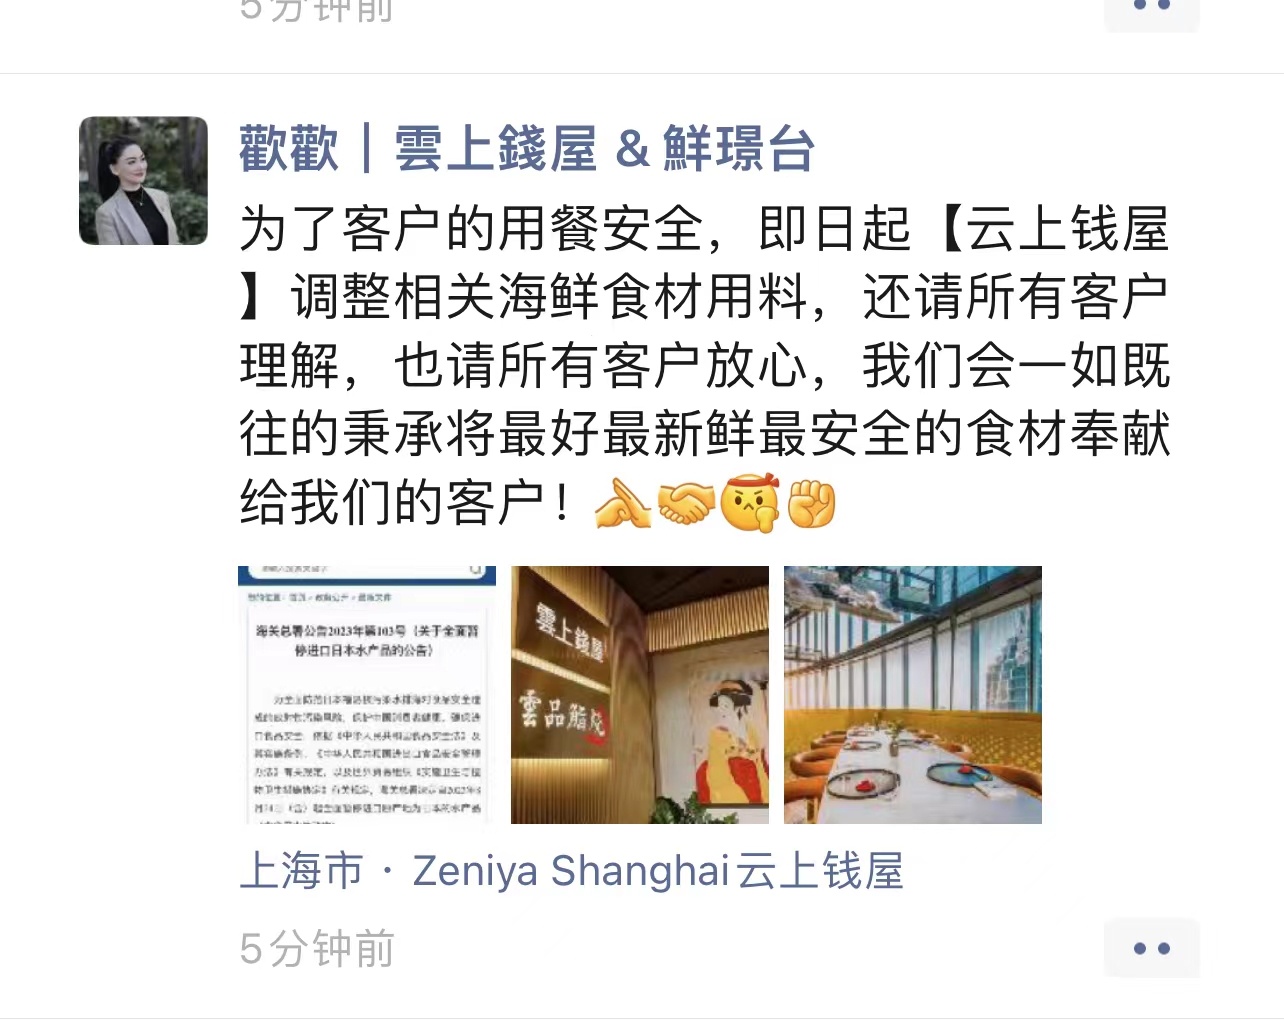The image size is (1284, 1021).
Task: Open the two-dot more menu under the post
Action: pos(1151,948)
